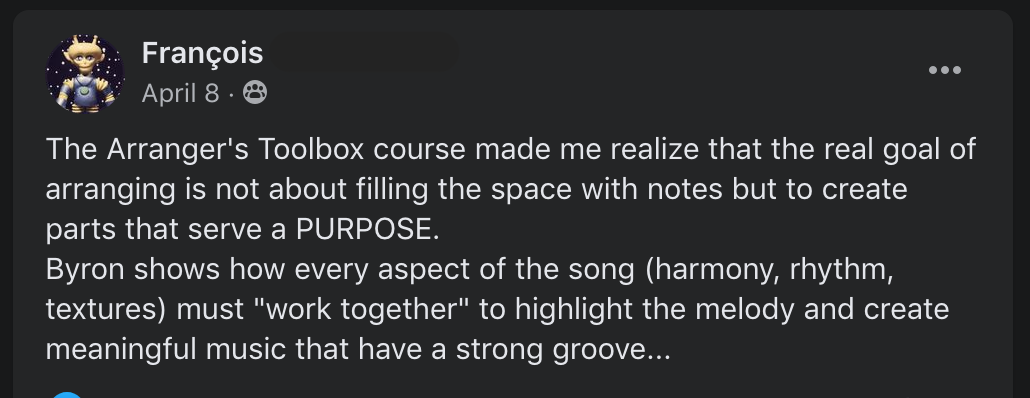The width and height of the screenshot is (1030, 398).
Task: Click the dot separator after April 8
Action: coord(231,95)
